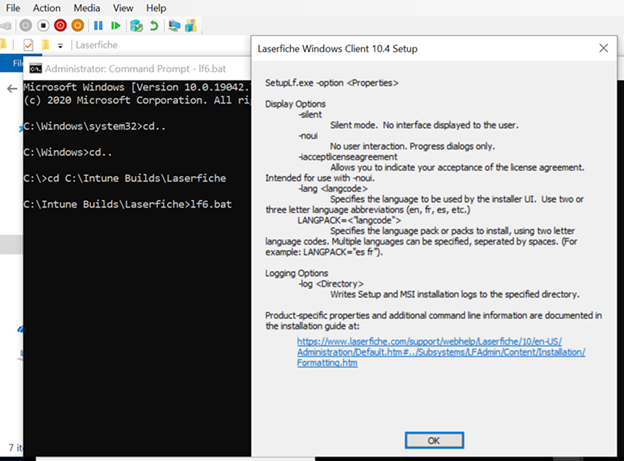624x461 pixels.
Task: Create a checkpoint using the toolbar icon
Action: 136,26
